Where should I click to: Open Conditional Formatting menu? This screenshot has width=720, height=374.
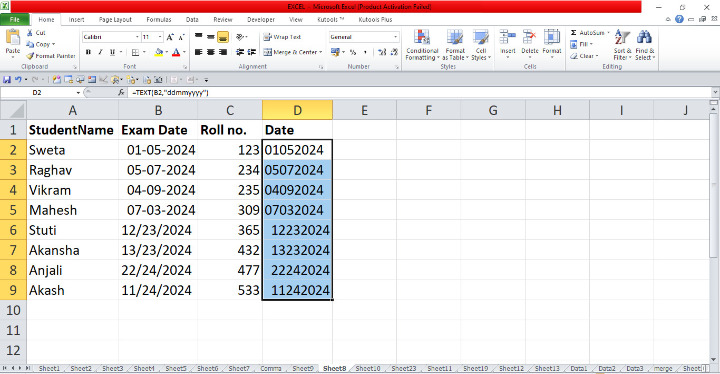(422, 44)
